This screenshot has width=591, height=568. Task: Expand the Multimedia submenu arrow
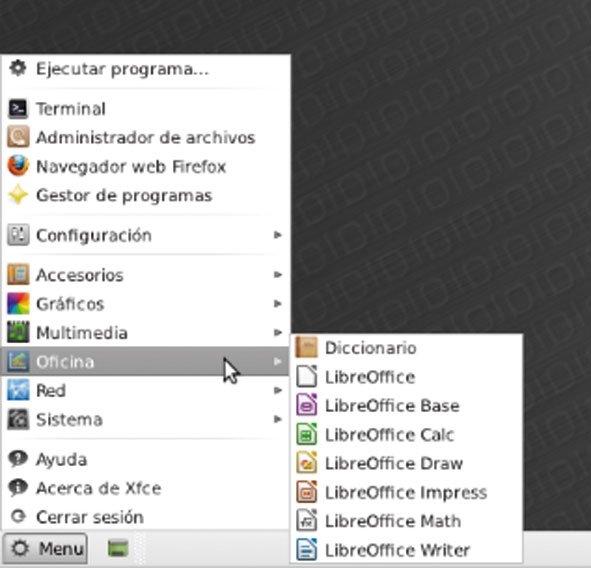278,332
